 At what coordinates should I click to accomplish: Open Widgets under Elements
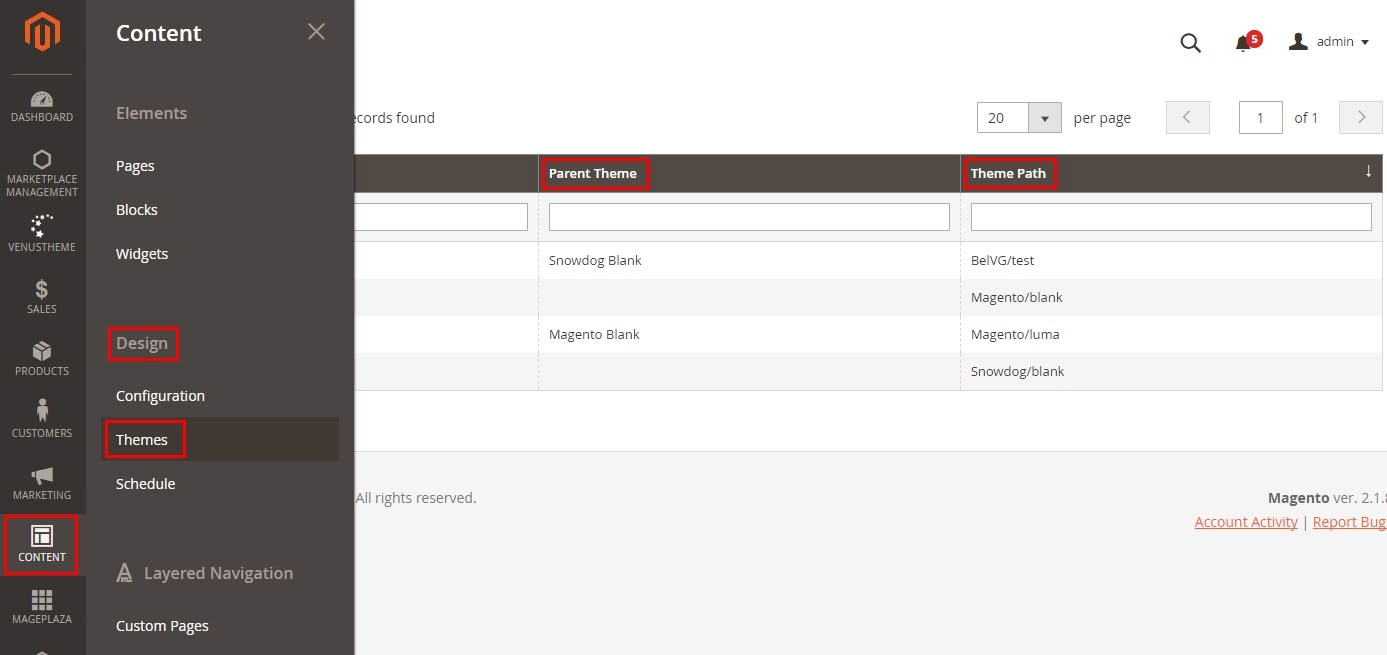(142, 254)
